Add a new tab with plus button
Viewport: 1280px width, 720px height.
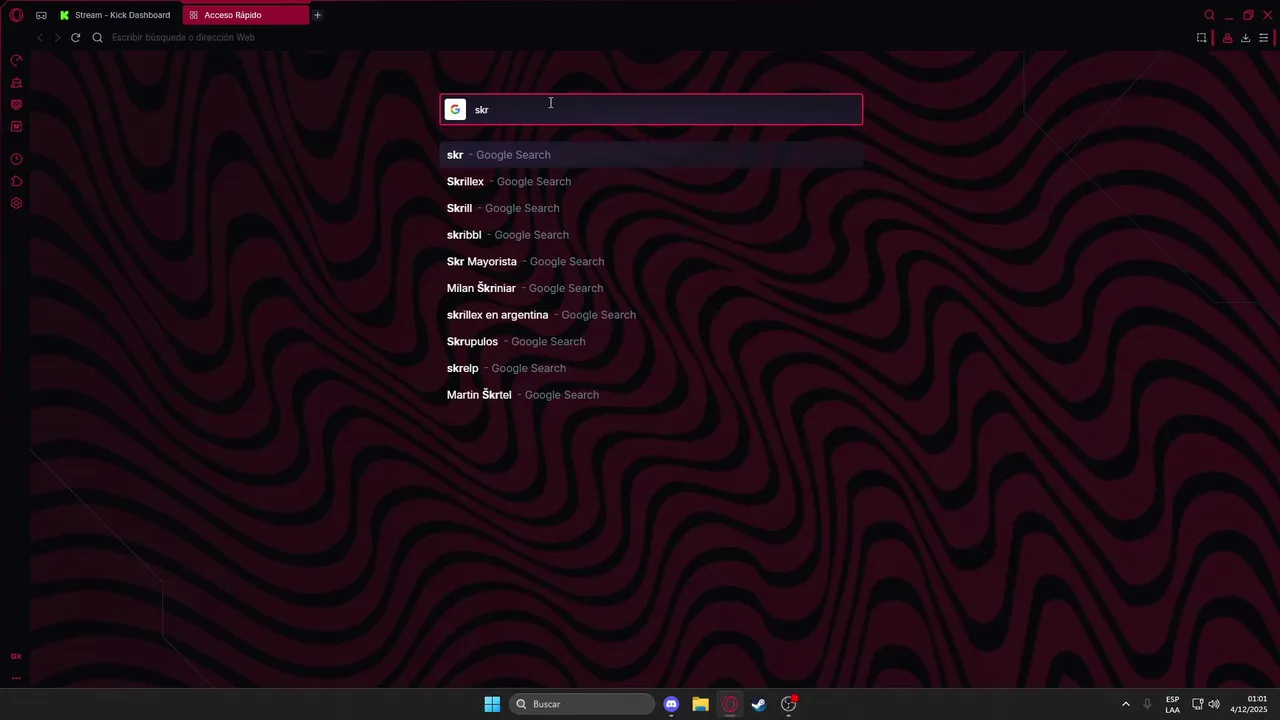(x=317, y=15)
